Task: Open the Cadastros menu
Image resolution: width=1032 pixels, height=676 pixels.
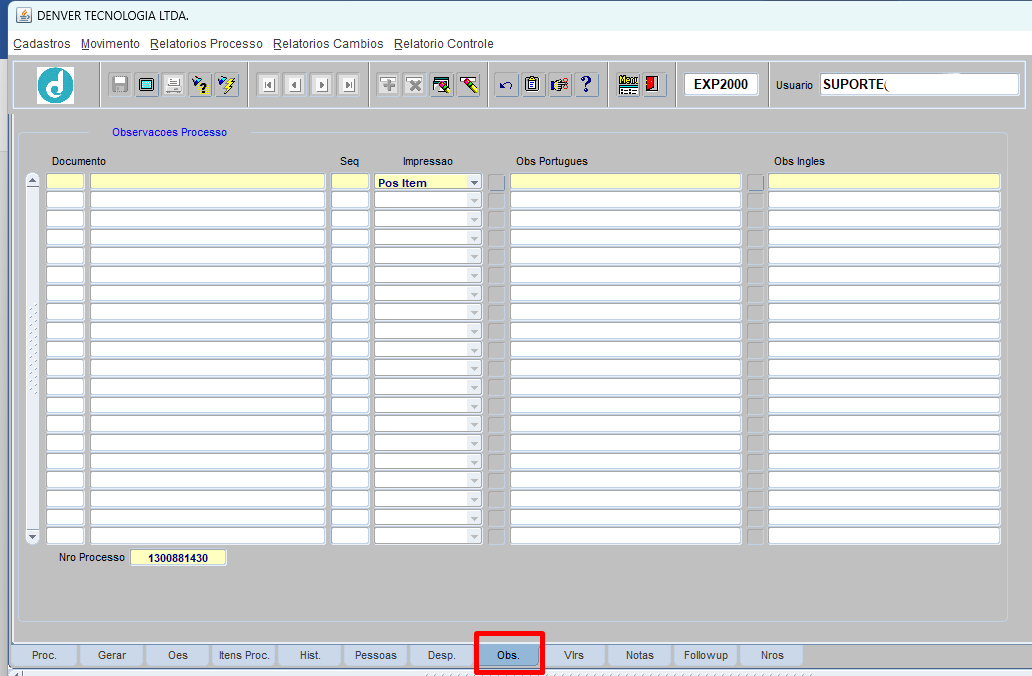Action: click(42, 44)
